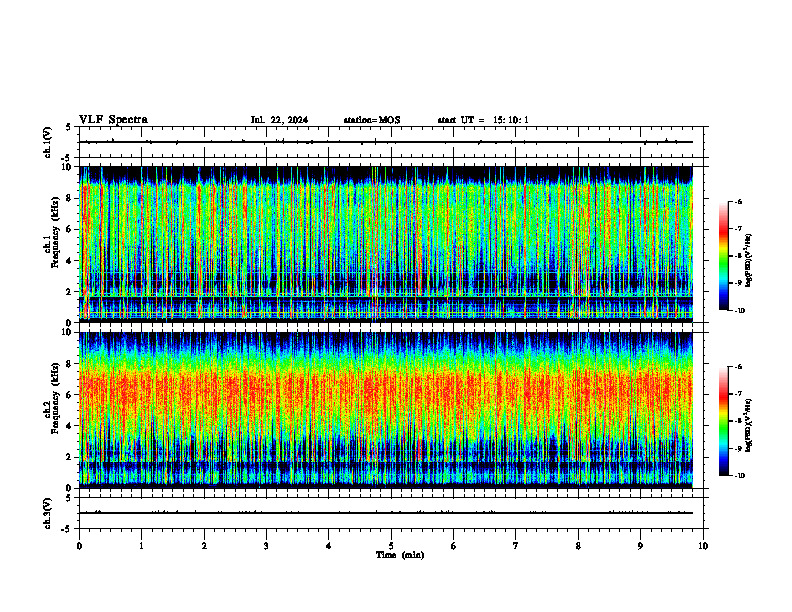Select the ch.2 log(PSD) color scale caption
792x612 pixels.
749,425
